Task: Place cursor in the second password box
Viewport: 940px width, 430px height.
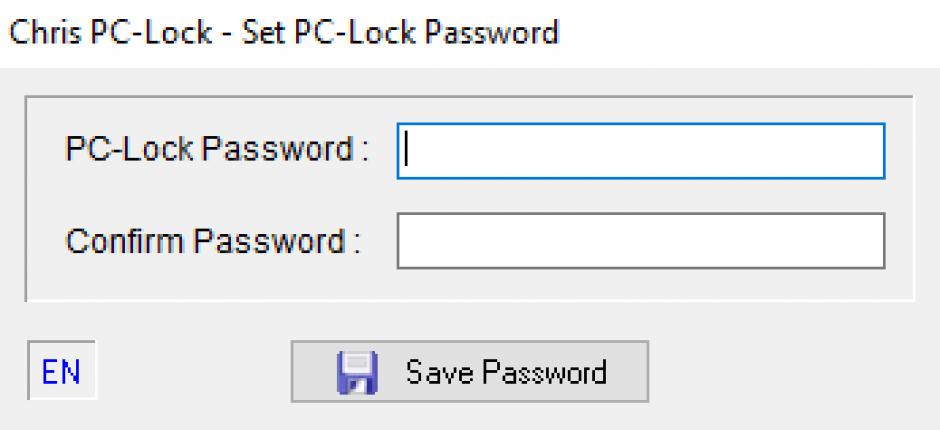Action: click(641, 240)
